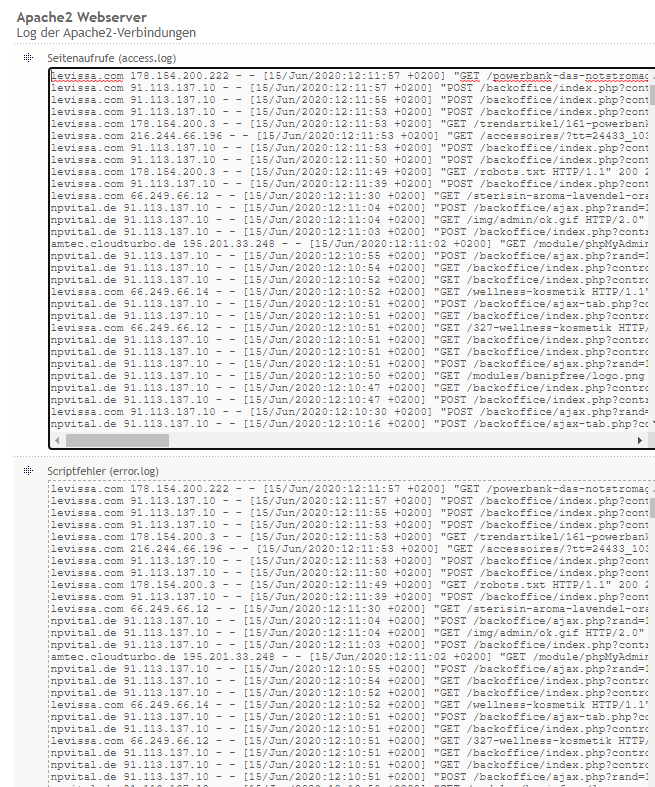
Task: Click the access.log horizontal scrollbar thumb
Action: [117, 440]
